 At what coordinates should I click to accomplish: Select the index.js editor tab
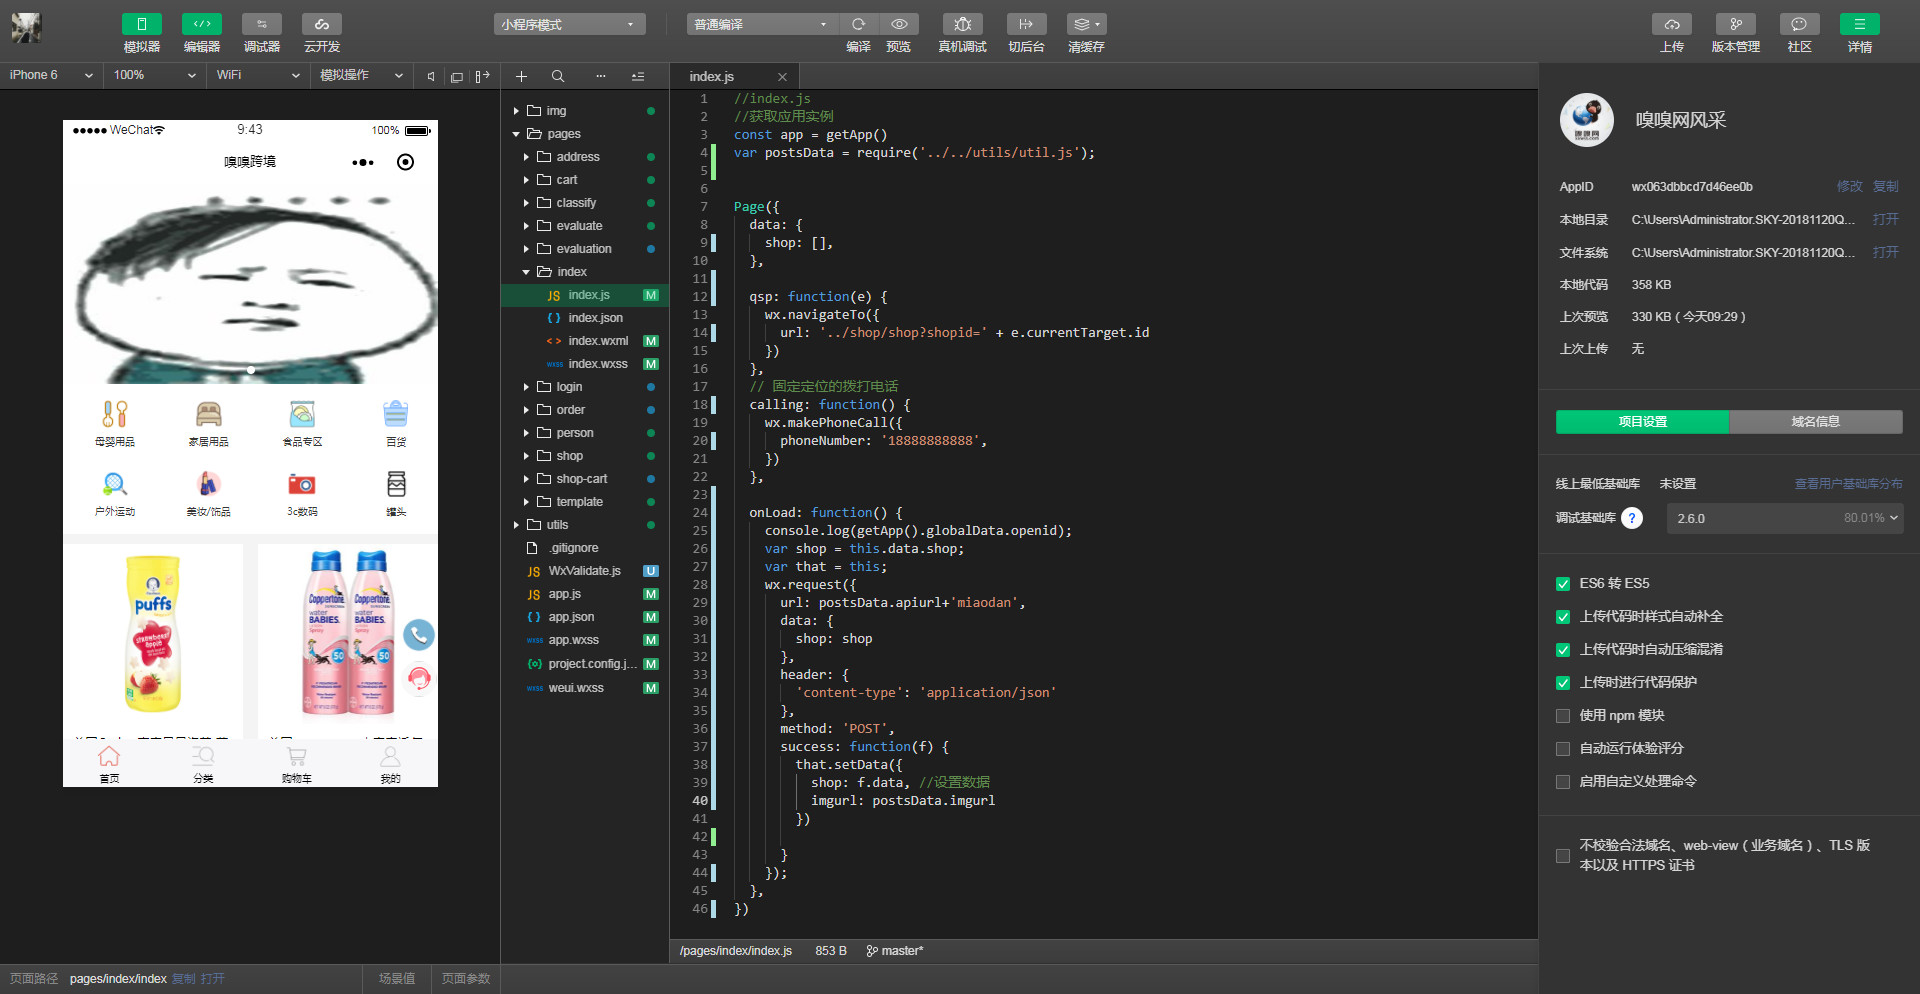712,77
